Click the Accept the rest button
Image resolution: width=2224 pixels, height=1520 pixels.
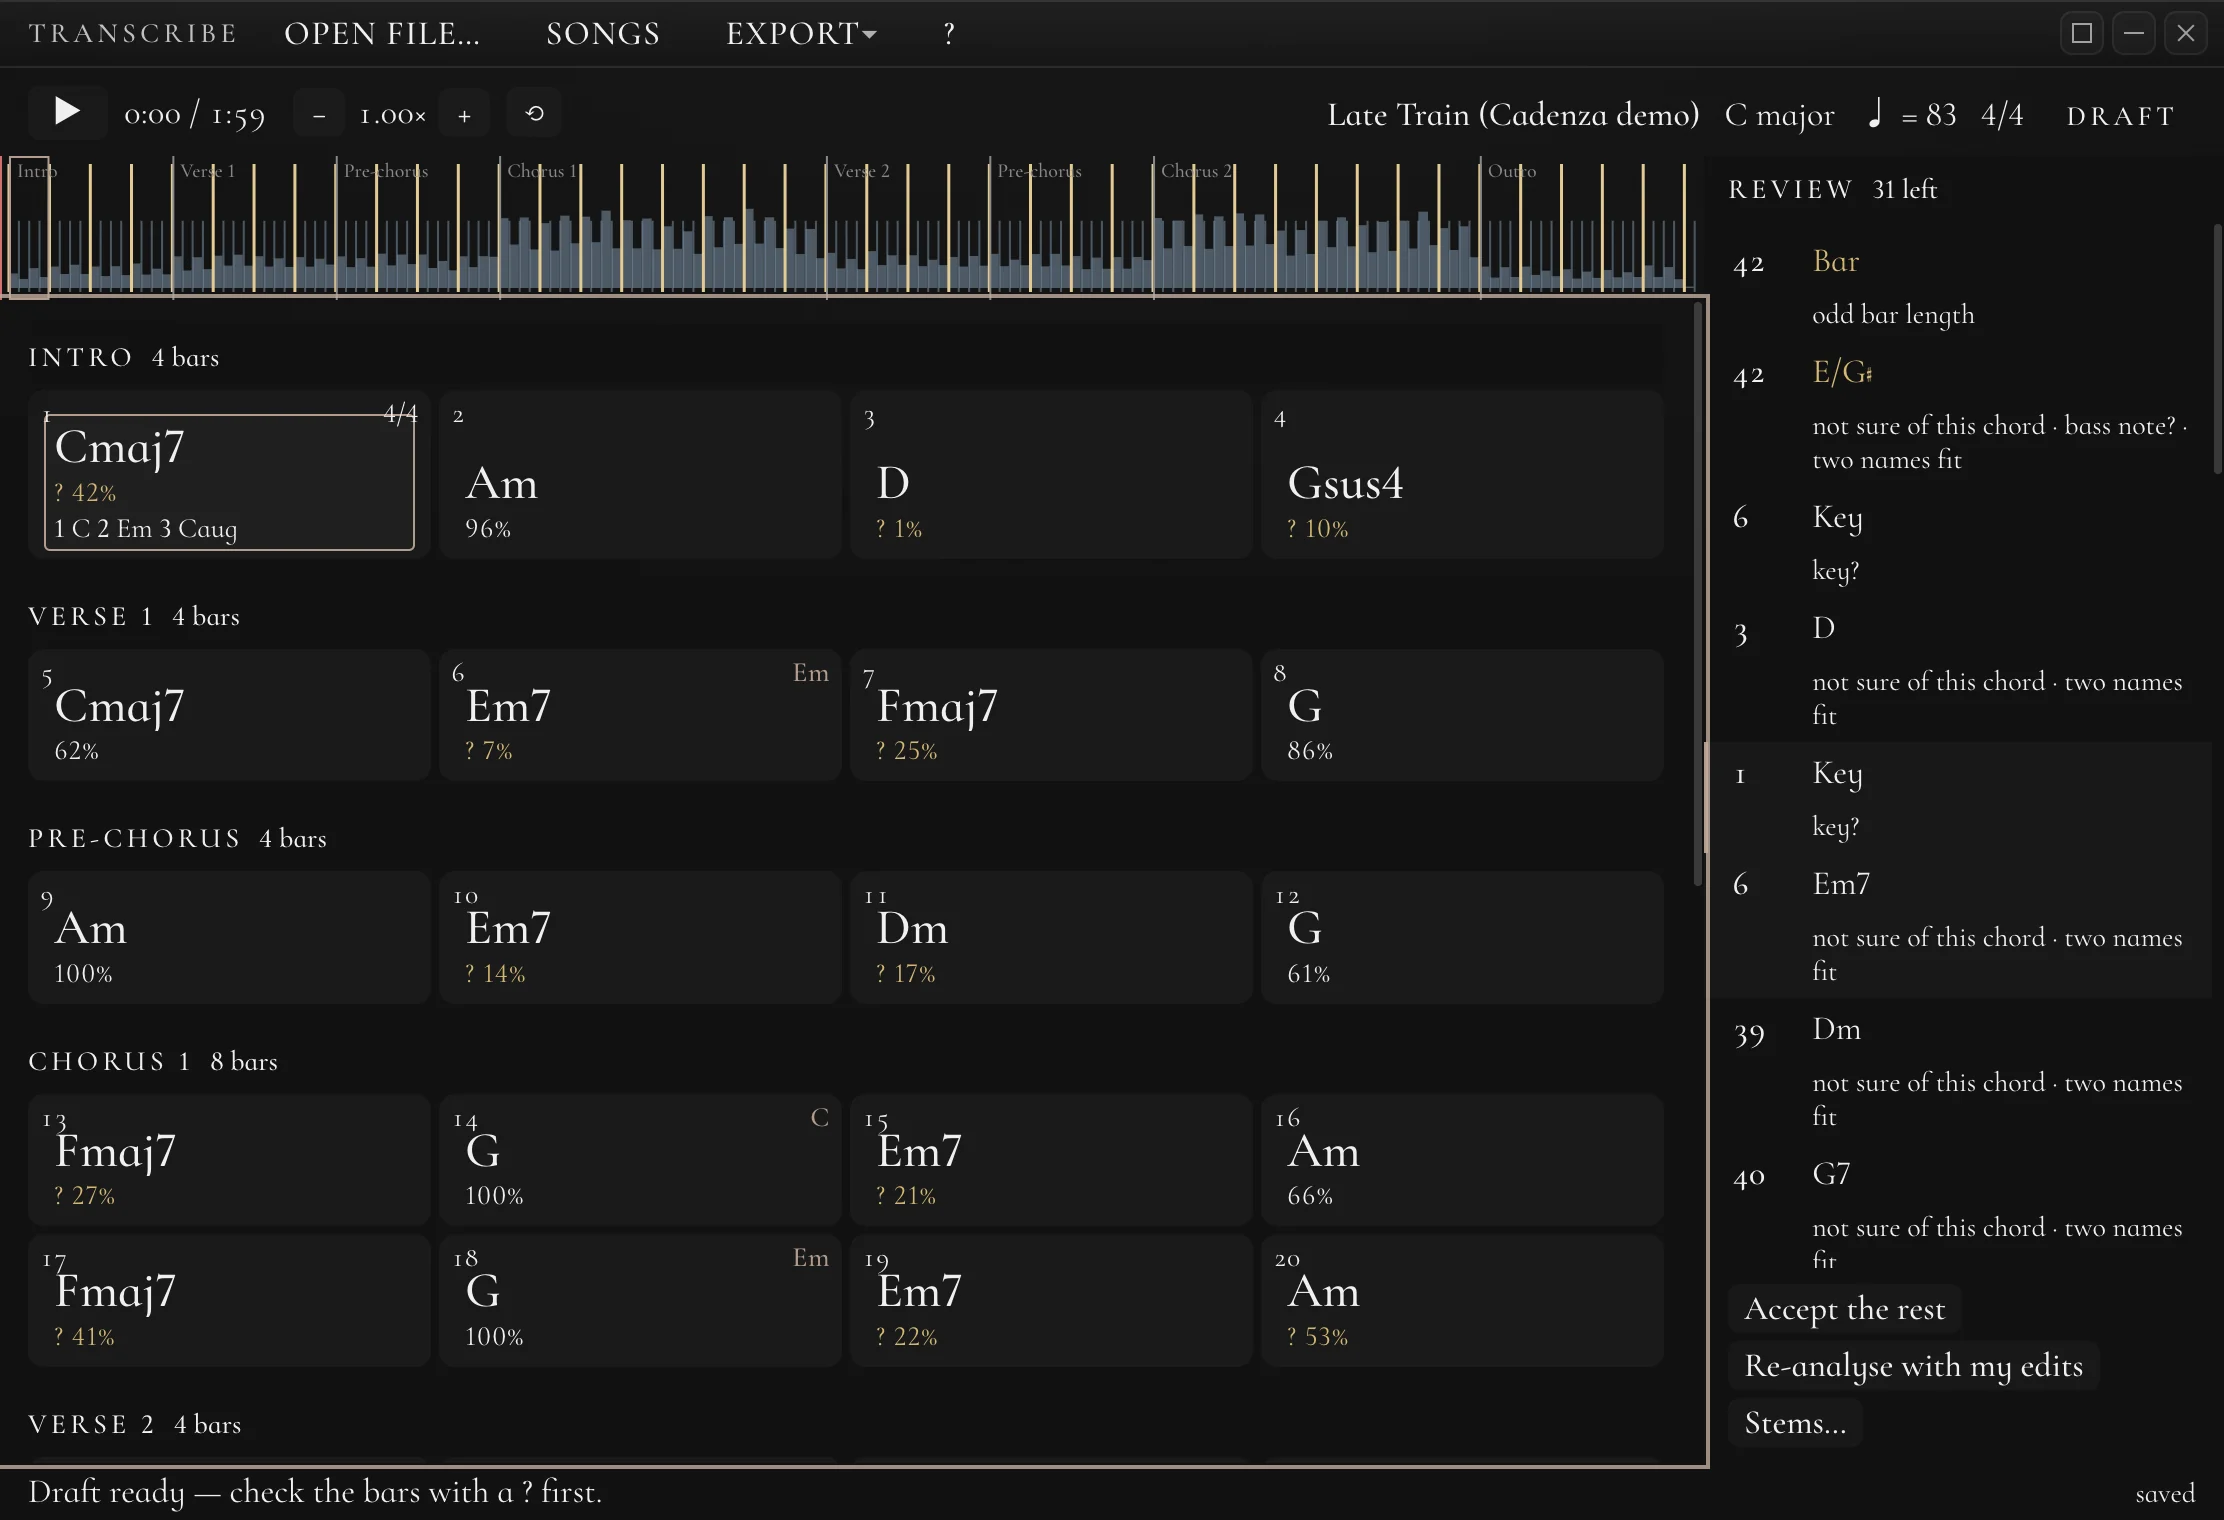pos(1845,1308)
